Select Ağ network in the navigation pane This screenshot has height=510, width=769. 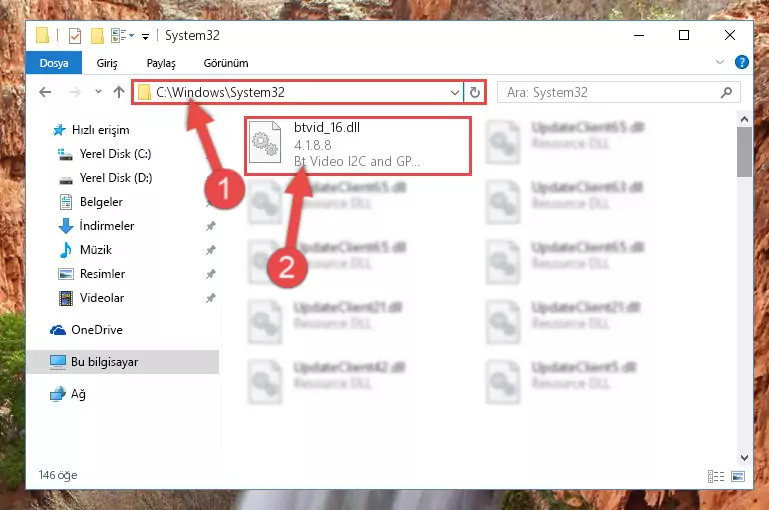click(x=68, y=394)
